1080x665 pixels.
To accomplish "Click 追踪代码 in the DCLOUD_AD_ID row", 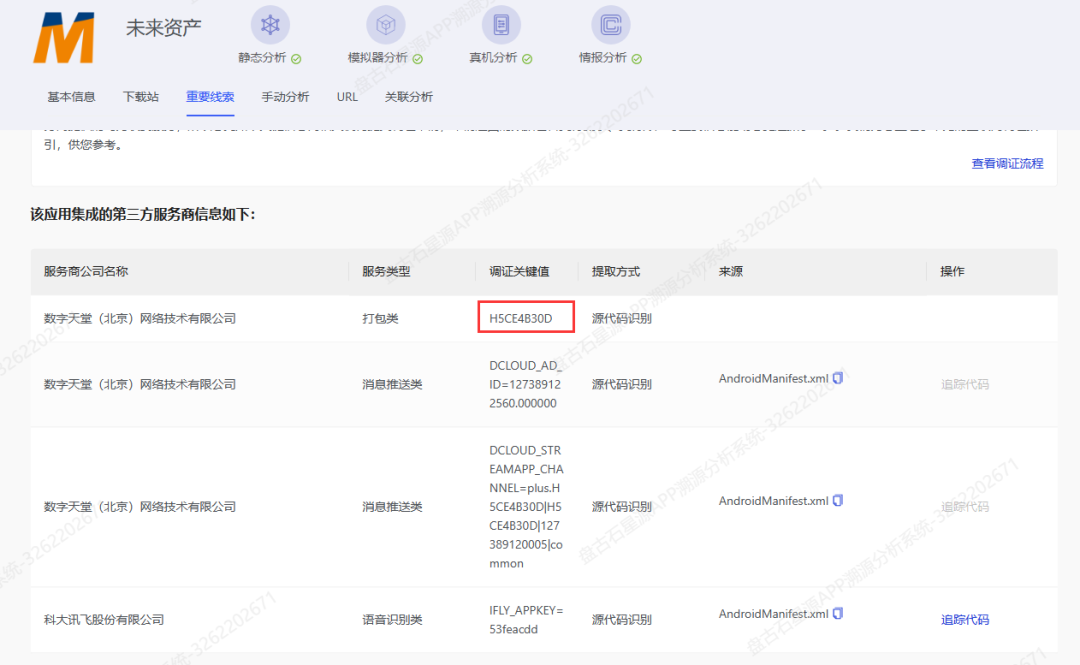I will 964,384.
